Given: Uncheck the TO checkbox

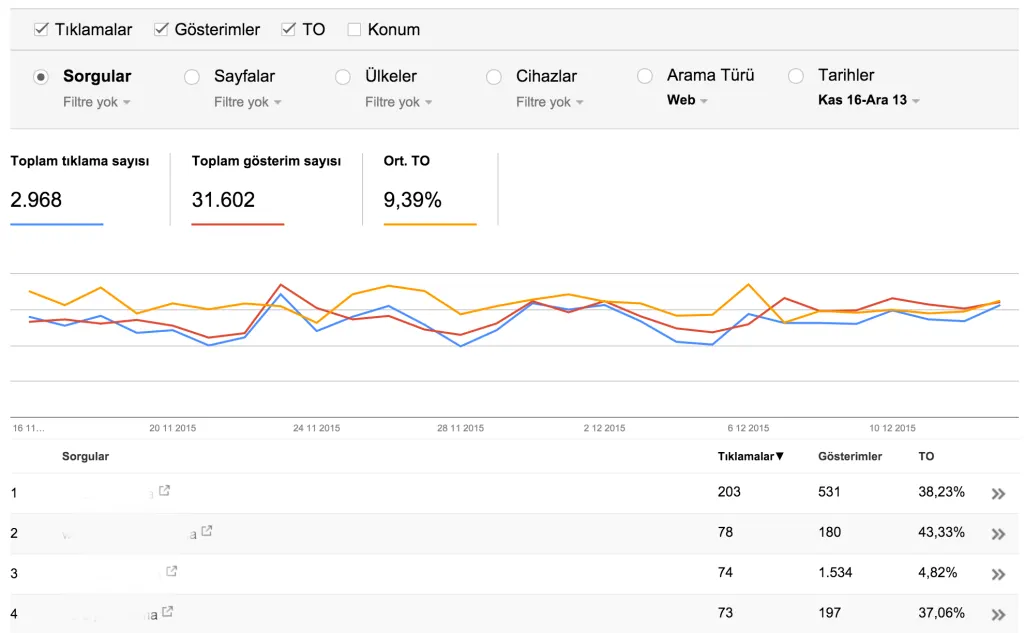Looking at the screenshot, I should 288,29.
